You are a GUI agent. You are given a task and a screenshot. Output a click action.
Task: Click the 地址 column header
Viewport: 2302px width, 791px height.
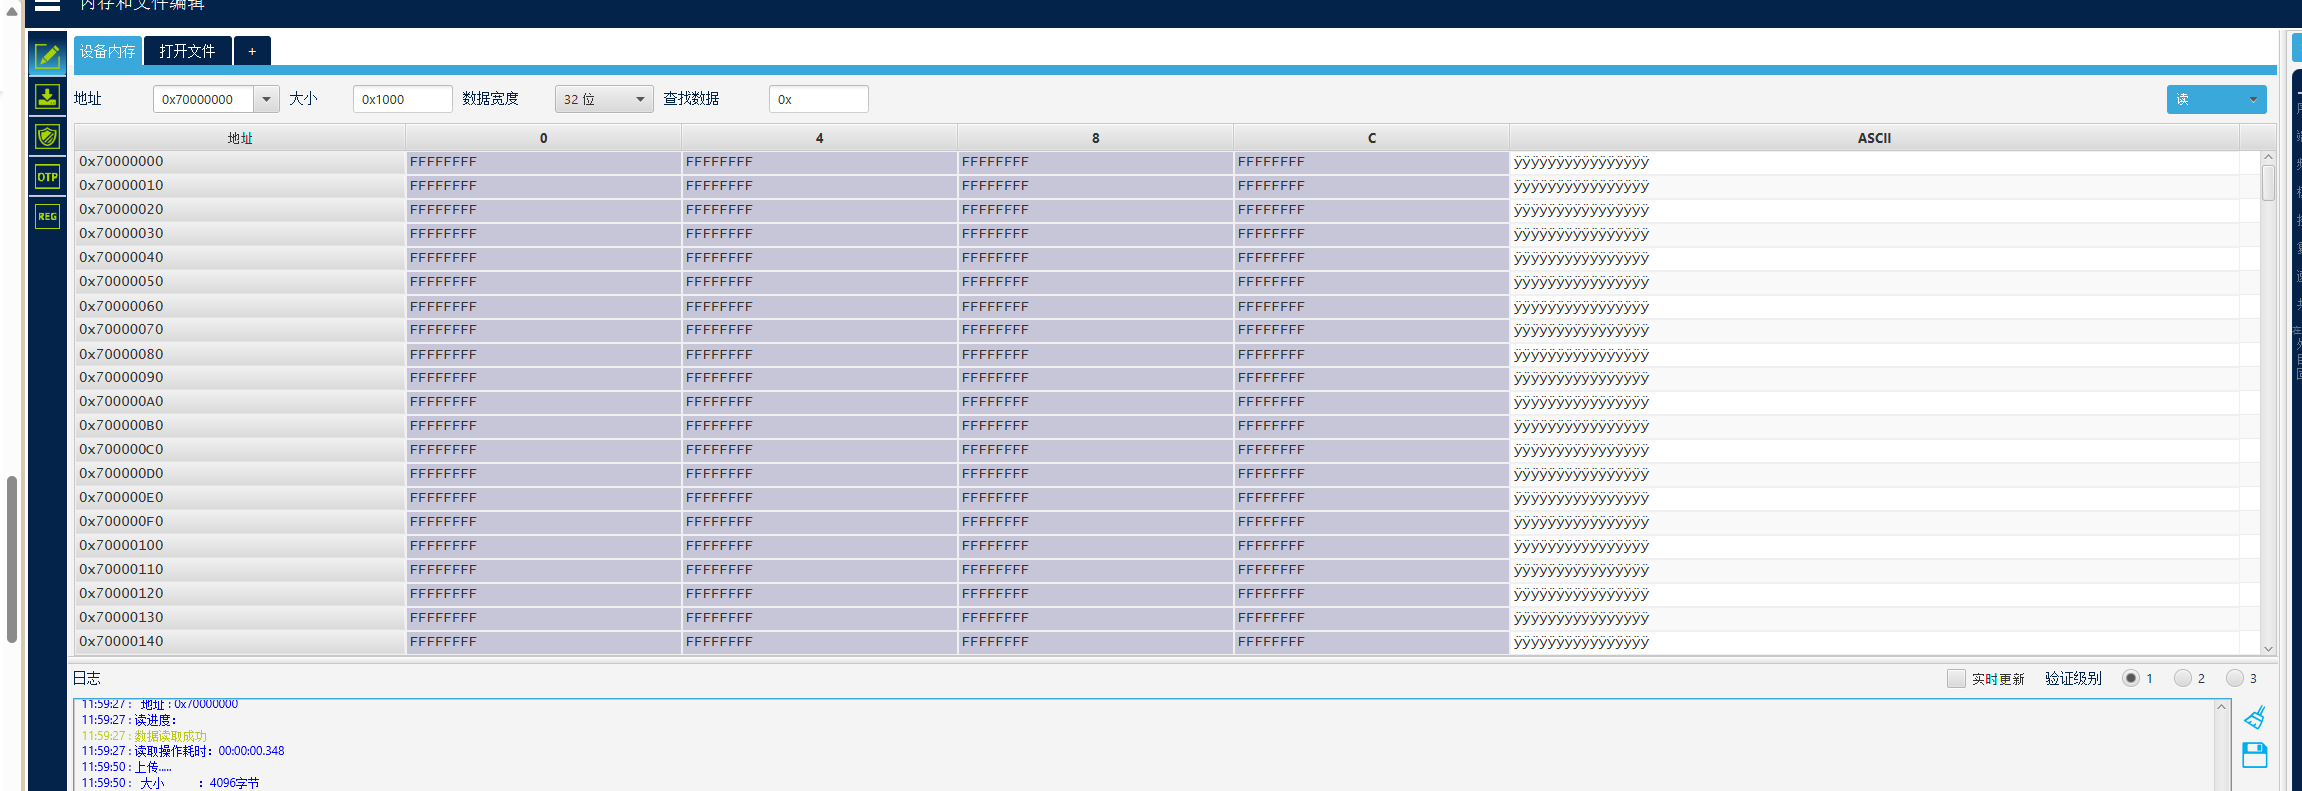240,138
